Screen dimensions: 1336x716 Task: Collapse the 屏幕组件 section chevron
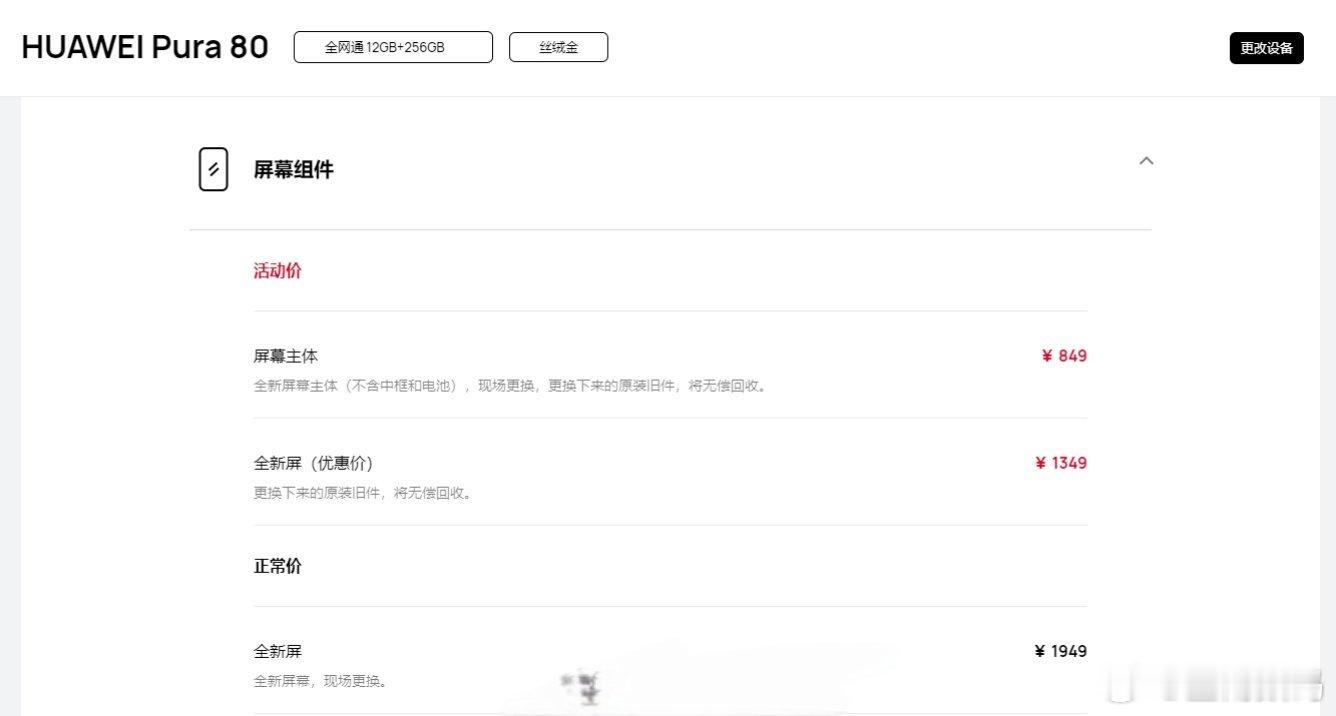1146,160
